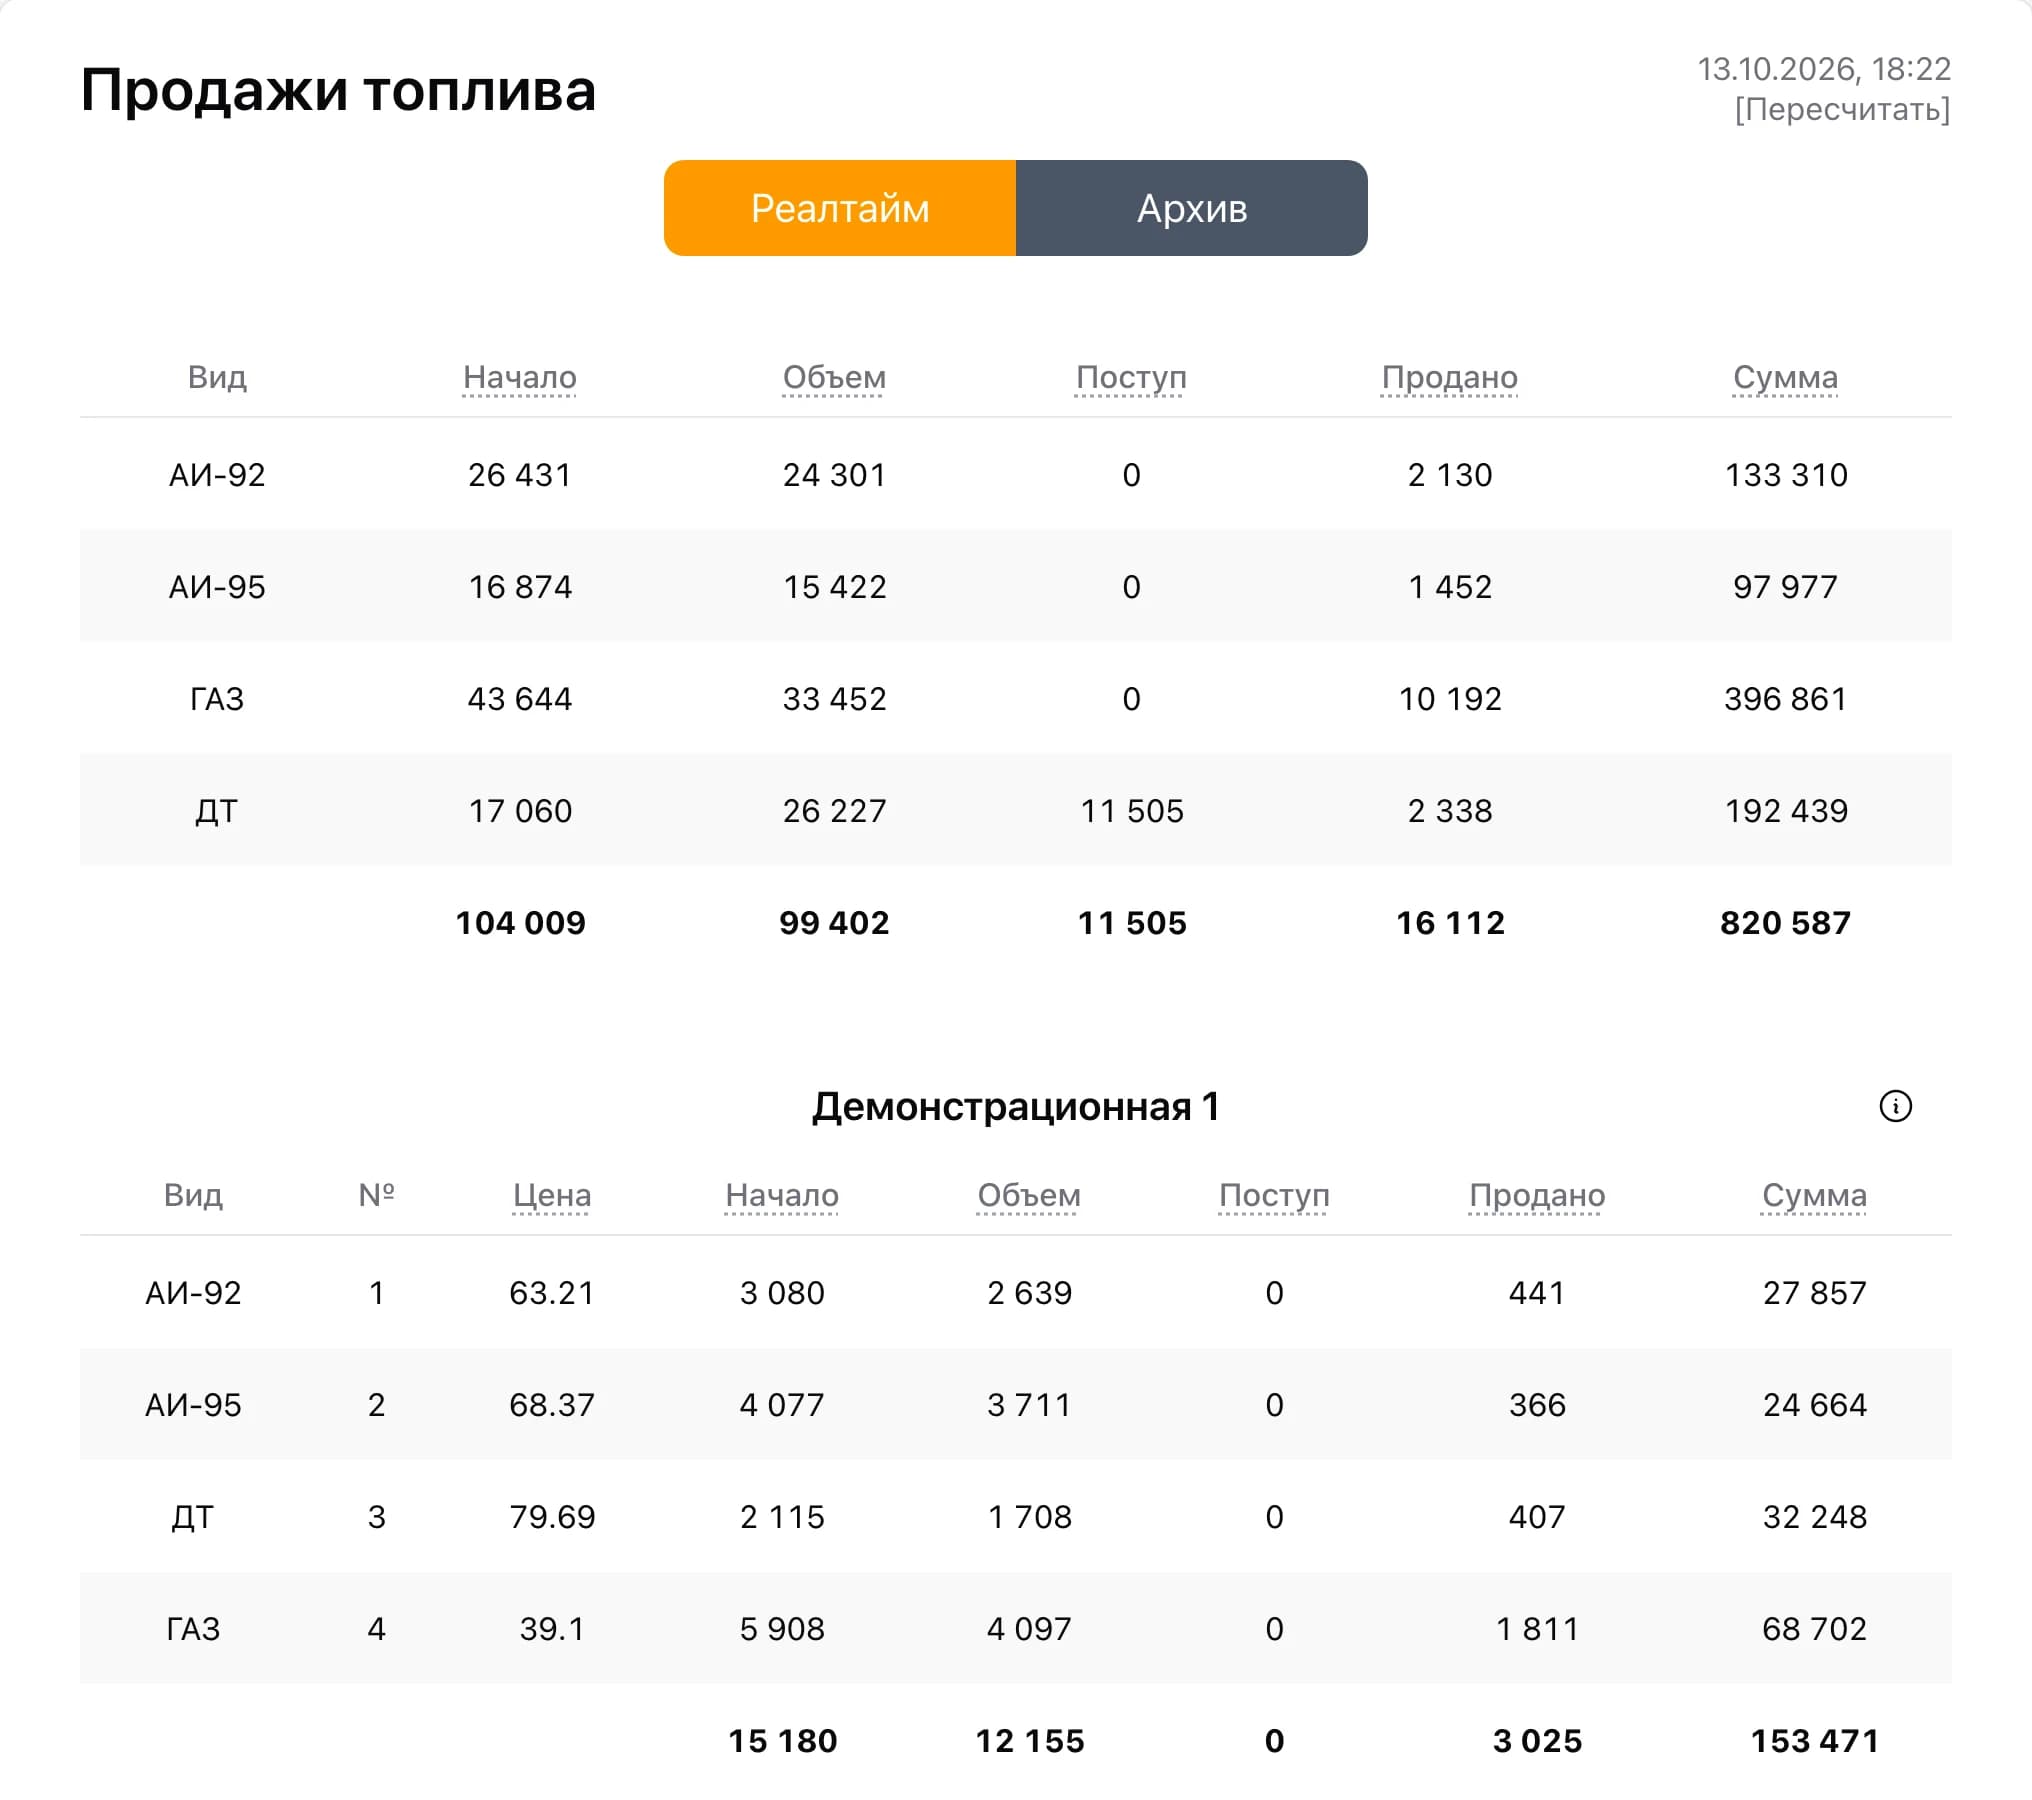
Task: Click Сумма header in Демонстрационная 1 table
Action: [x=1814, y=1195]
